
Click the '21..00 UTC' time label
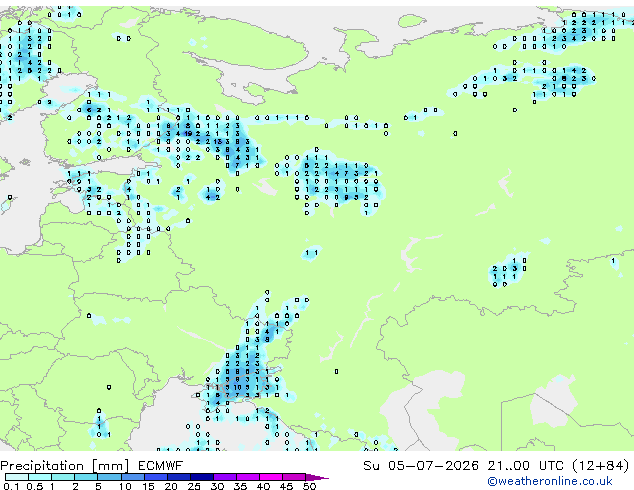click(x=525, y=466)
